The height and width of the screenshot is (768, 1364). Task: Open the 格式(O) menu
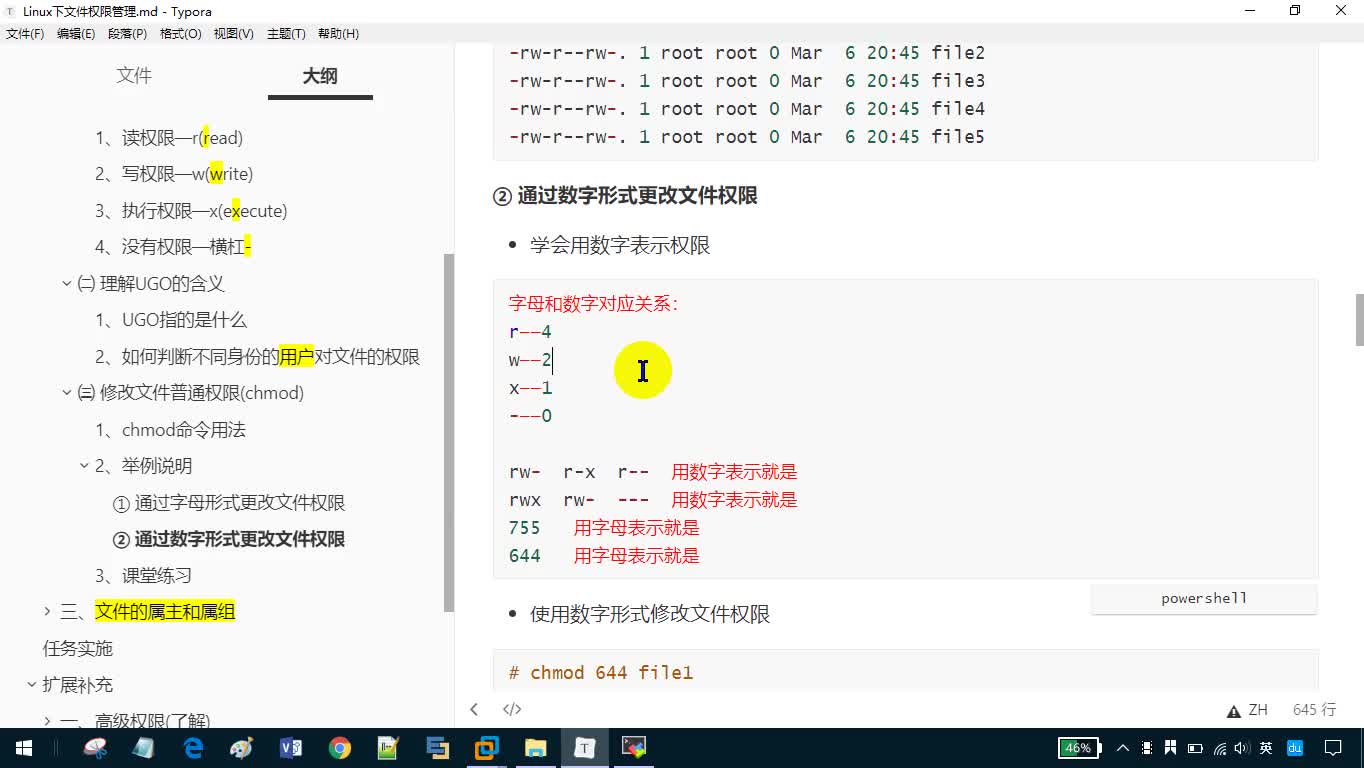tap(181, 33)
